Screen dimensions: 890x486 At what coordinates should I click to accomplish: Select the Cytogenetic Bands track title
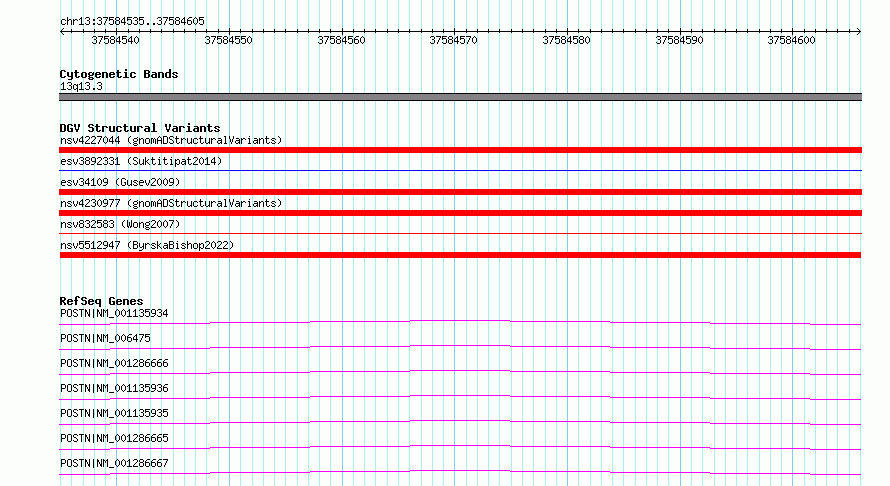pos(119,74)
